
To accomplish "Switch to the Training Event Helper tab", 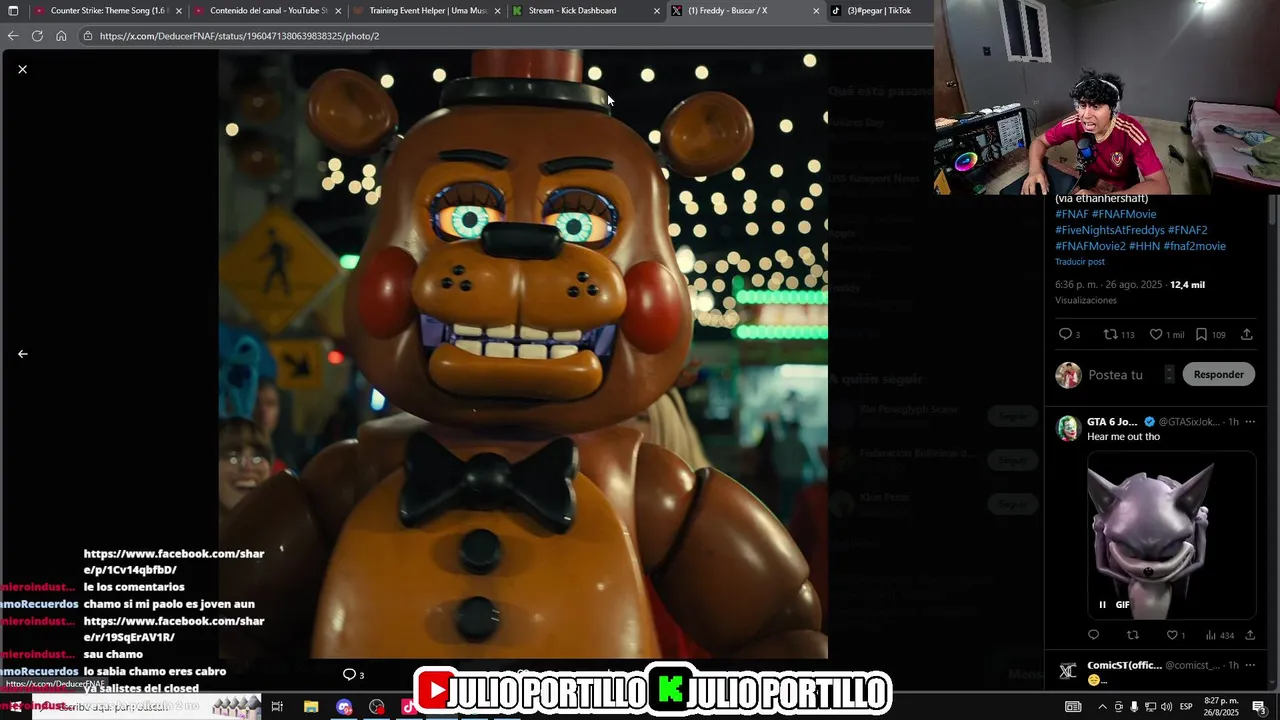I will coord(427,11).
